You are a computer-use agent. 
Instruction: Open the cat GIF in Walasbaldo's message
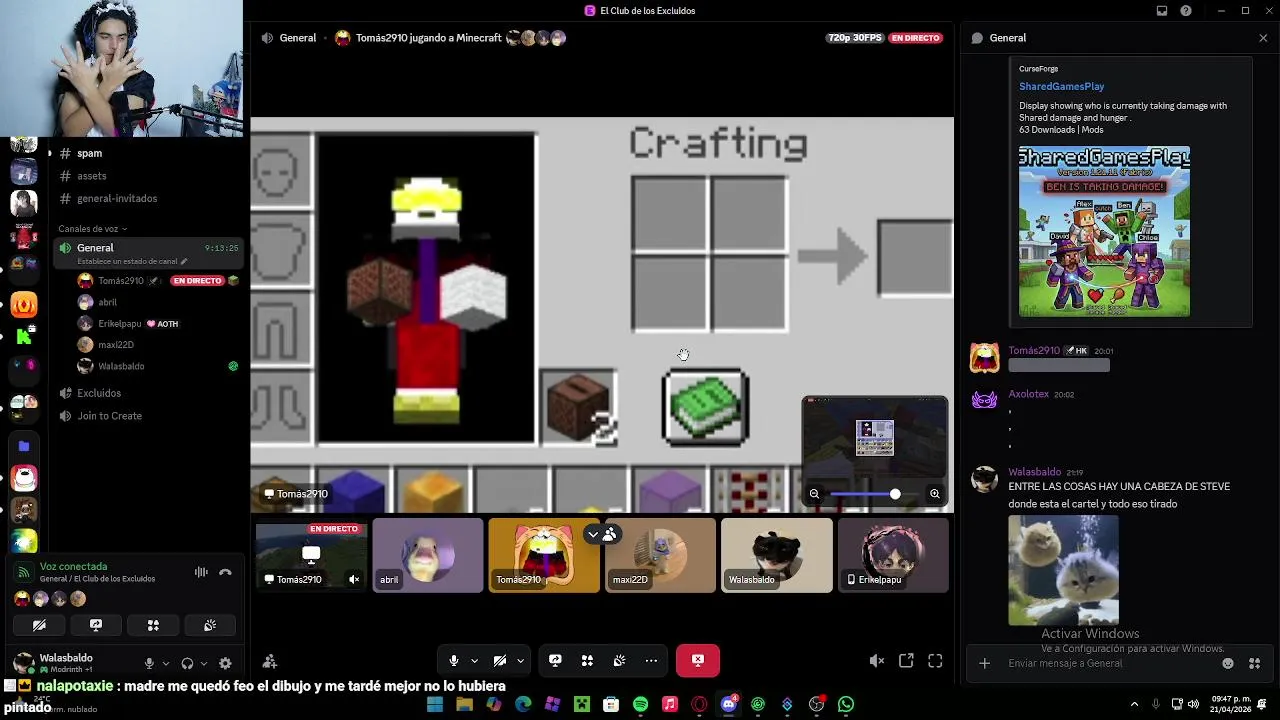[x=1063, y=570]
